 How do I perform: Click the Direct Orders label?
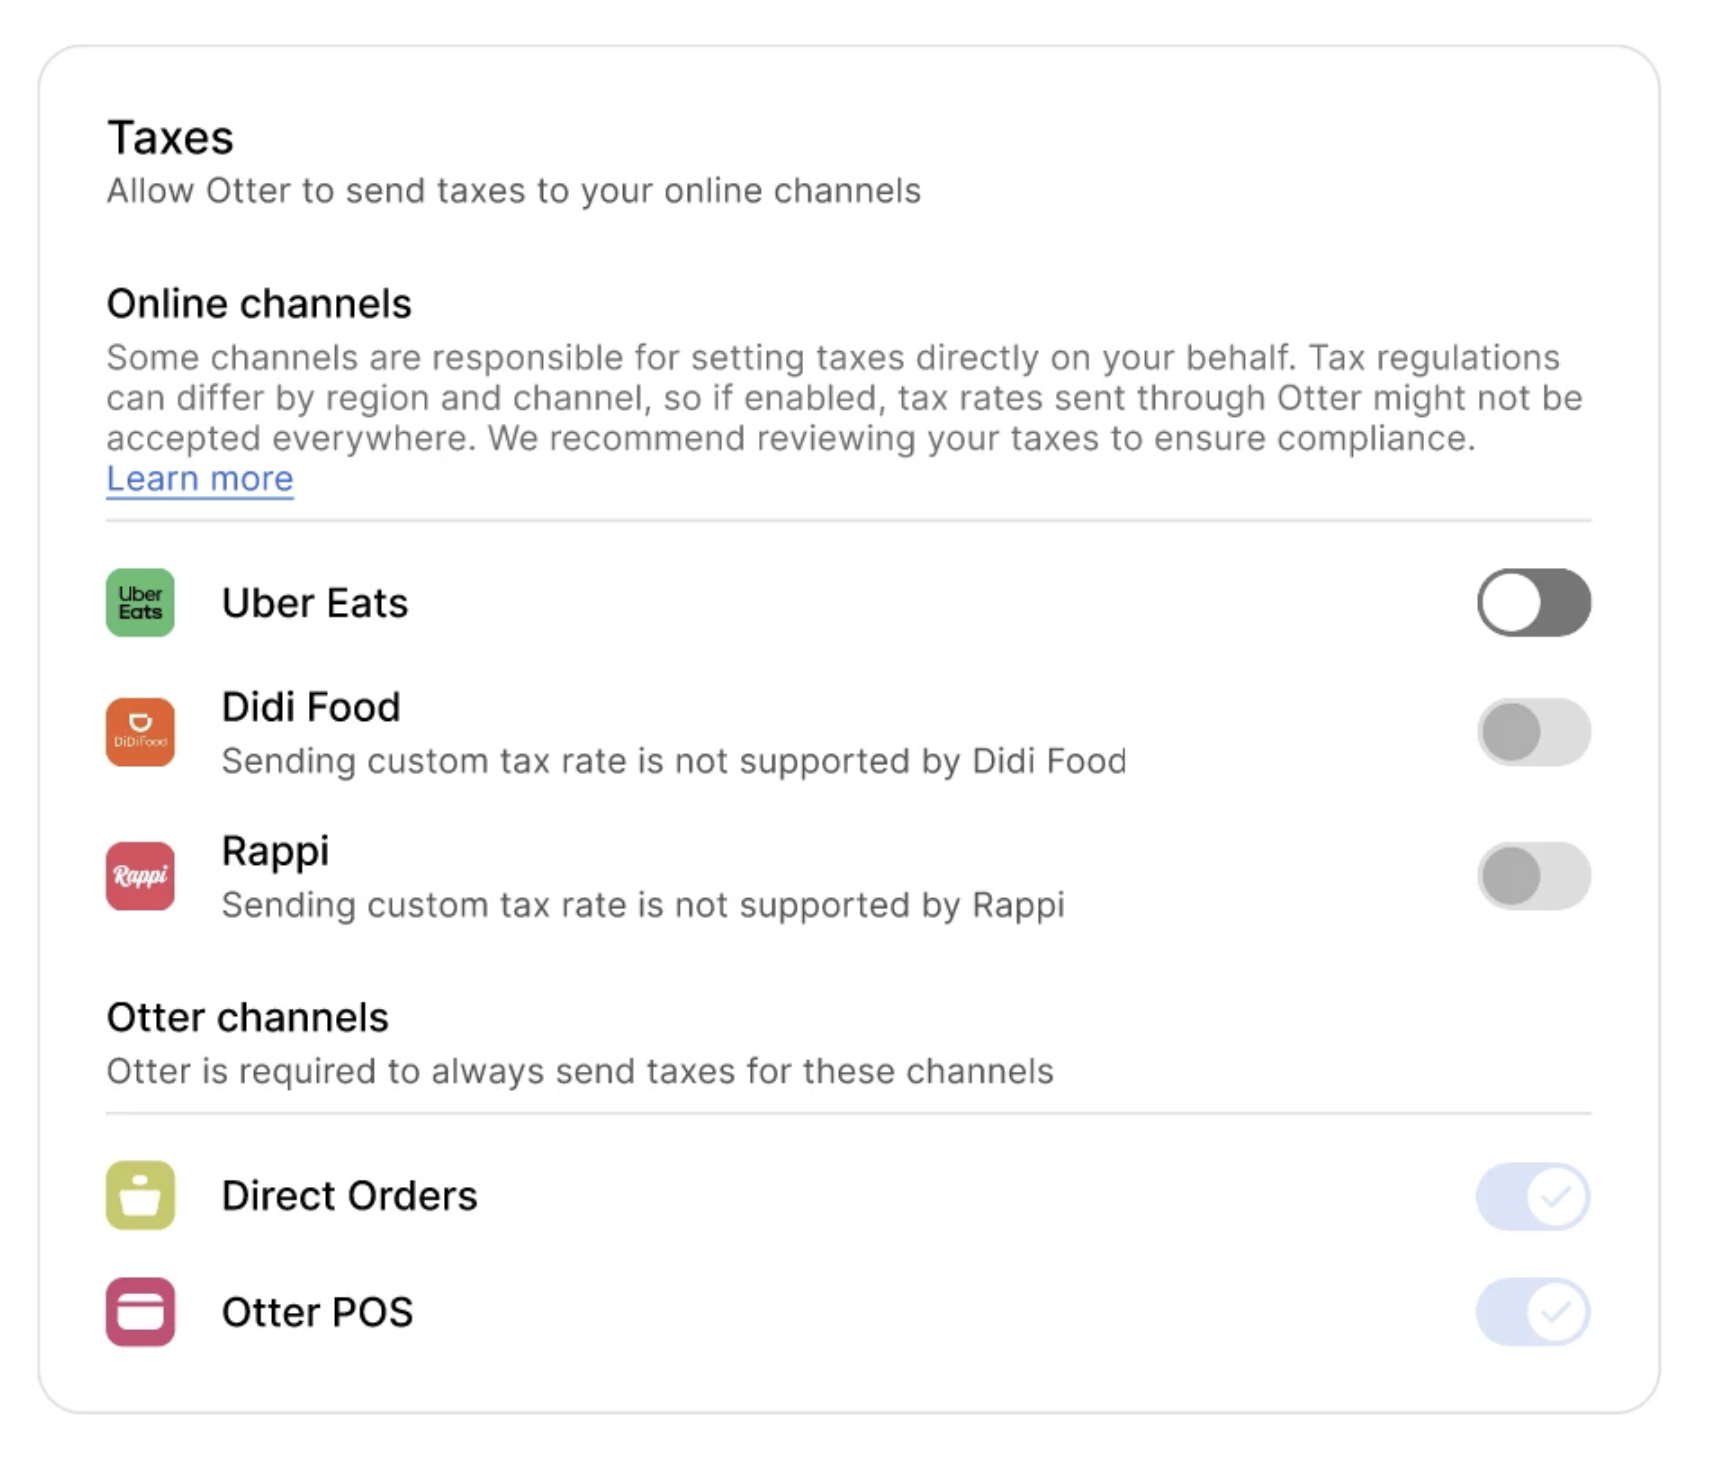[349, 1196]
